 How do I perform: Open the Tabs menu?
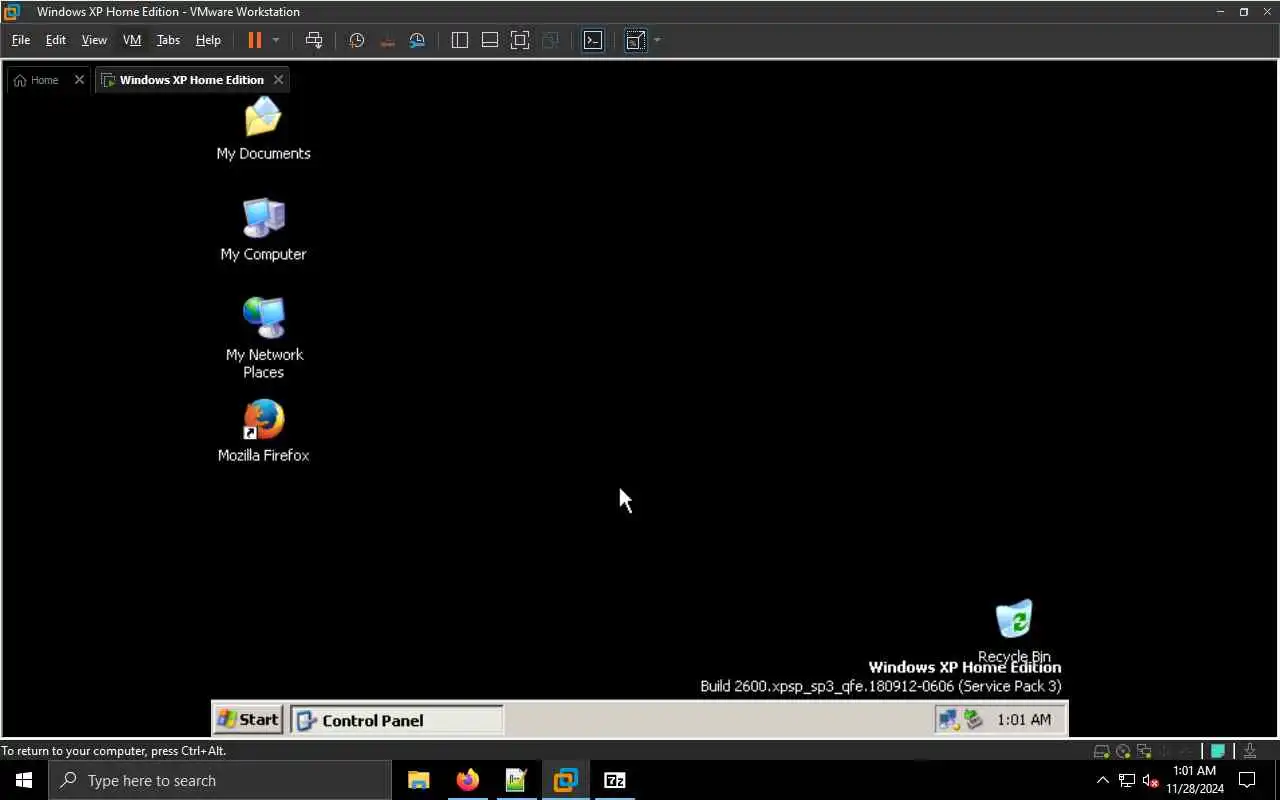[x=168, y=40]
